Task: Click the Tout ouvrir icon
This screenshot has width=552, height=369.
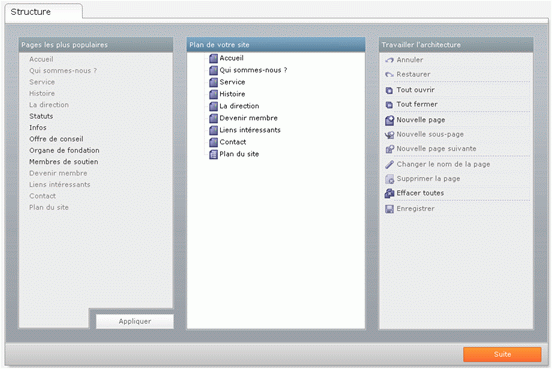Action: (389, 90)
